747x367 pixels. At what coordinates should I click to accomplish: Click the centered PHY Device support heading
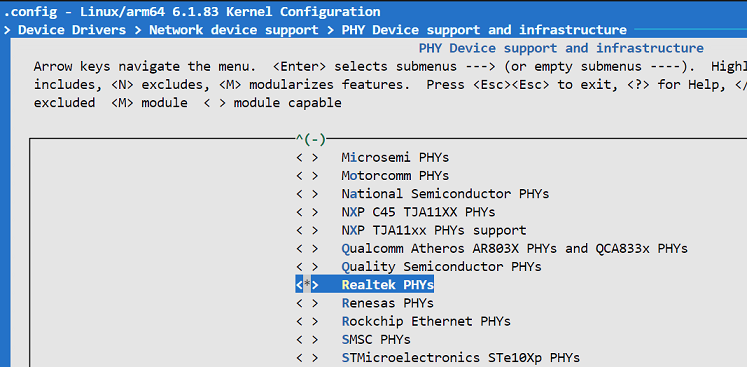[x=561, y=48]
